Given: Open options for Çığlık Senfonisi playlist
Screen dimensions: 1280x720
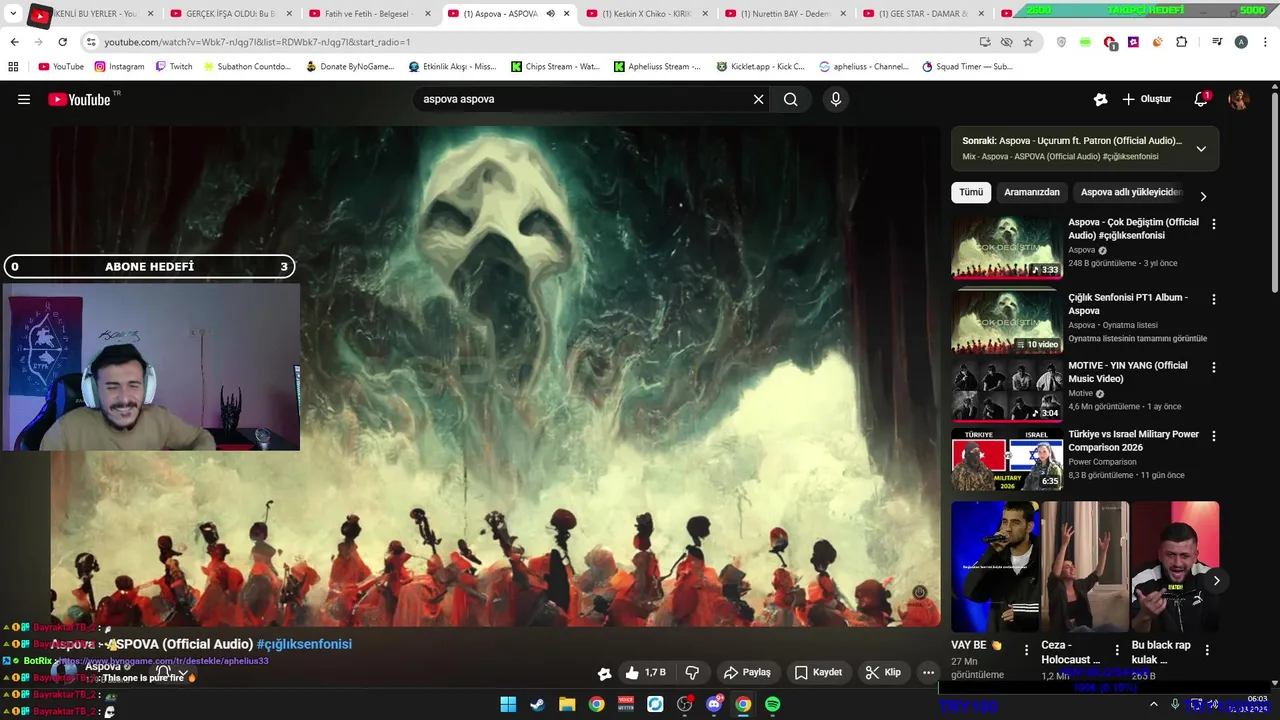Looking at the screenshot, I should pos(1214,300).
